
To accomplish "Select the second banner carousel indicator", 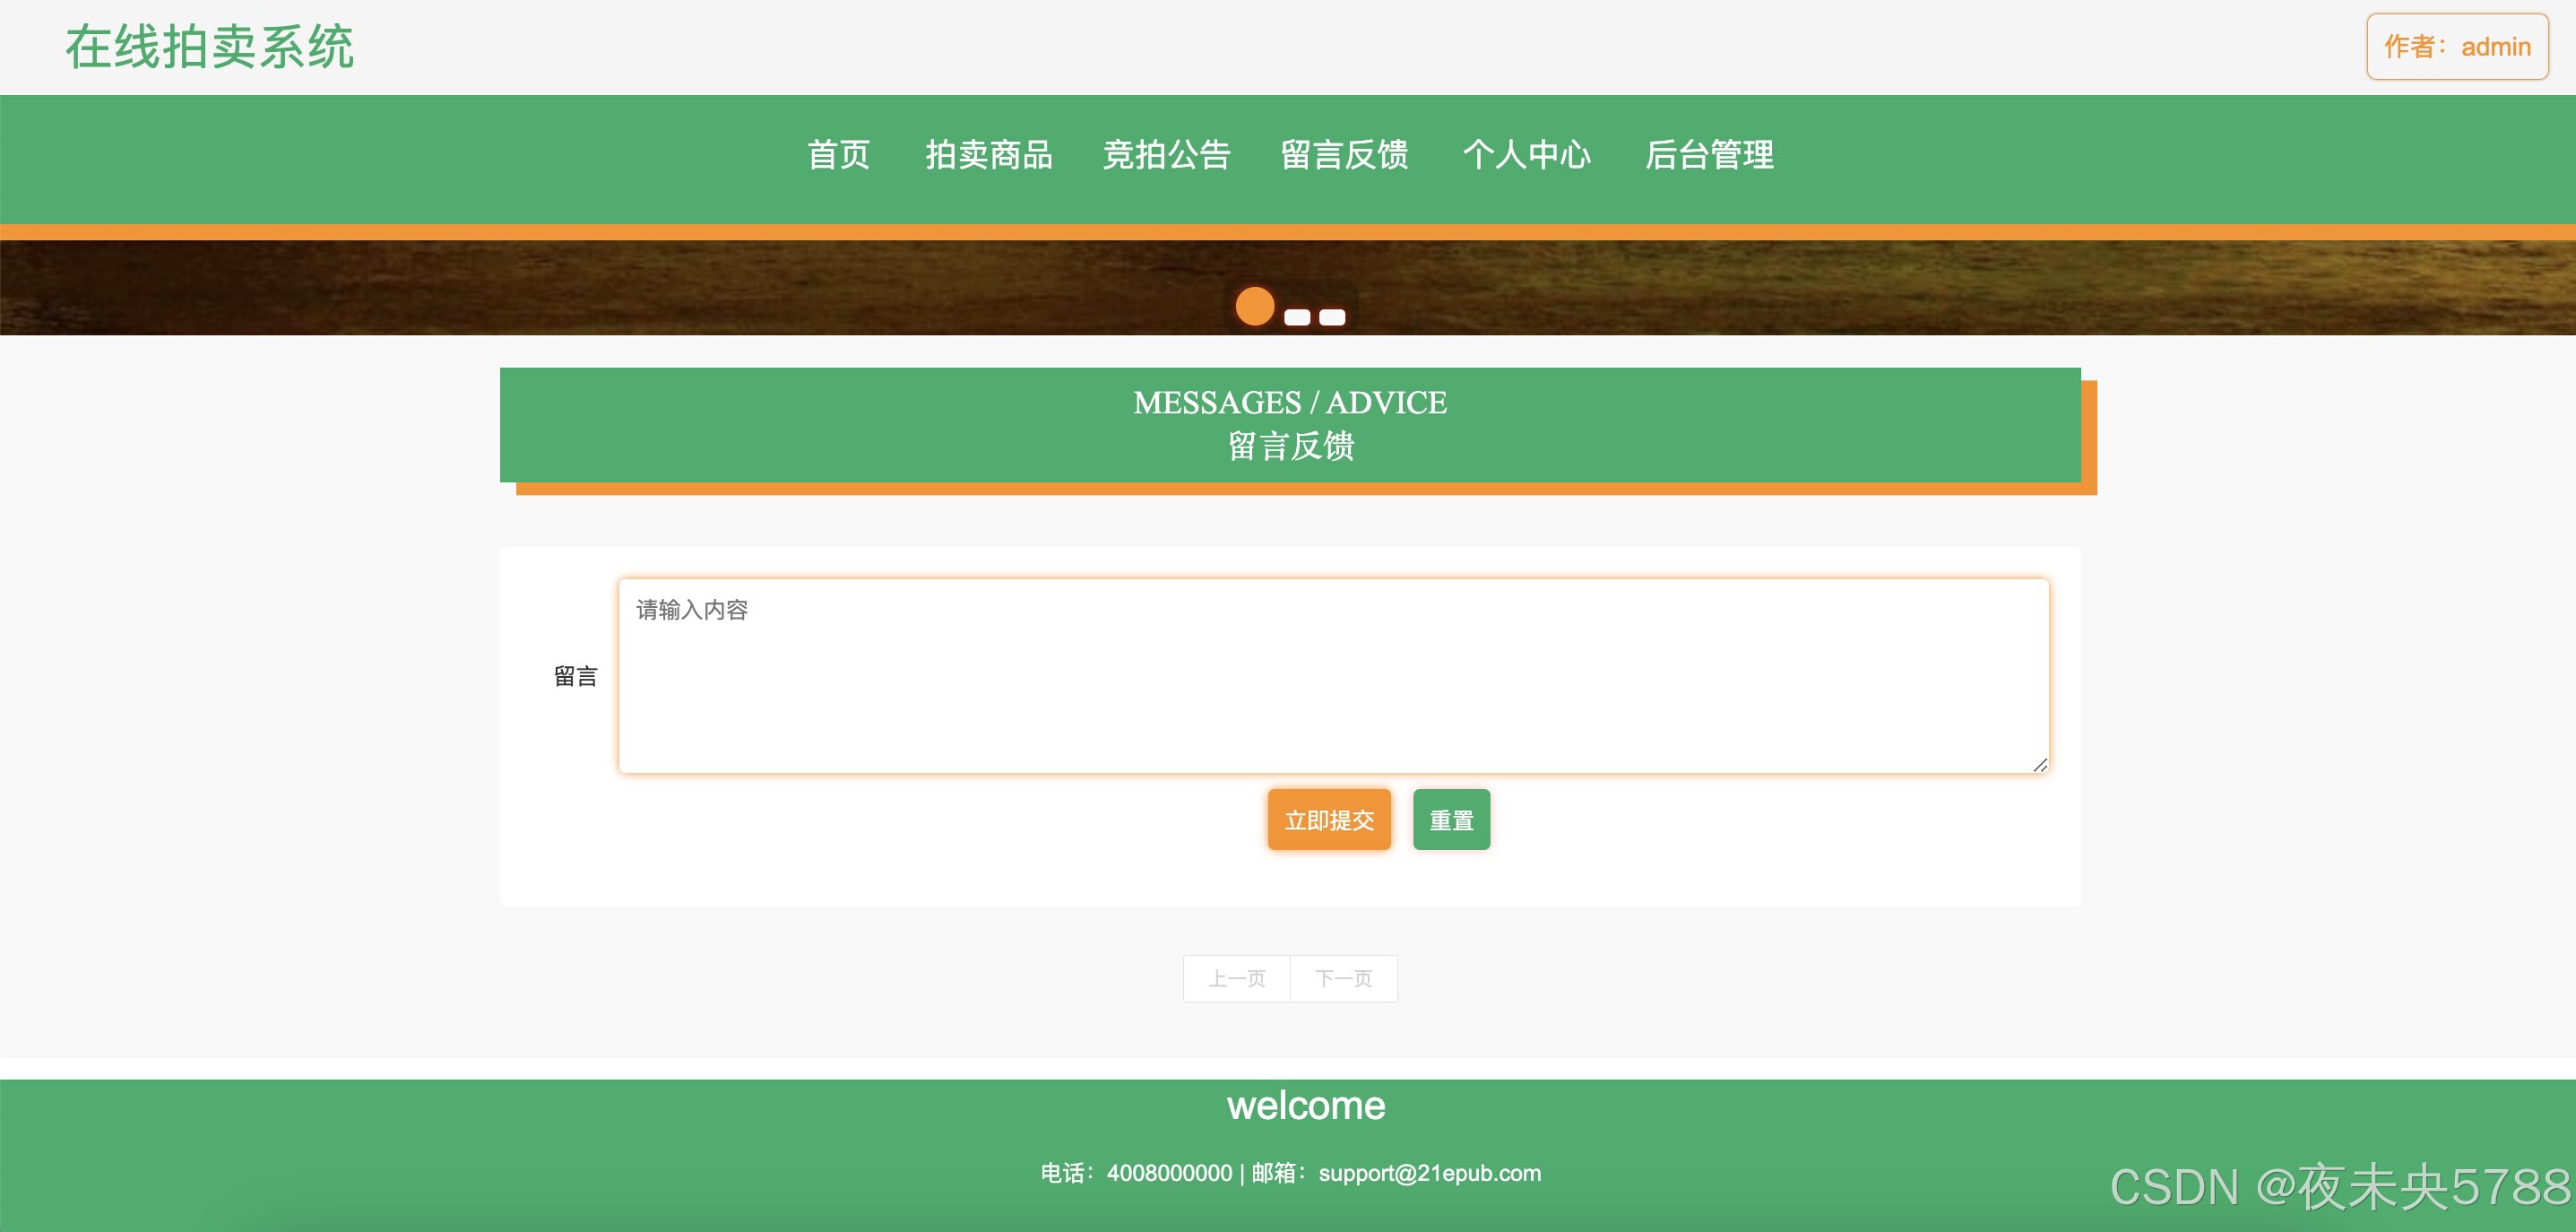I will (1297, 317).
